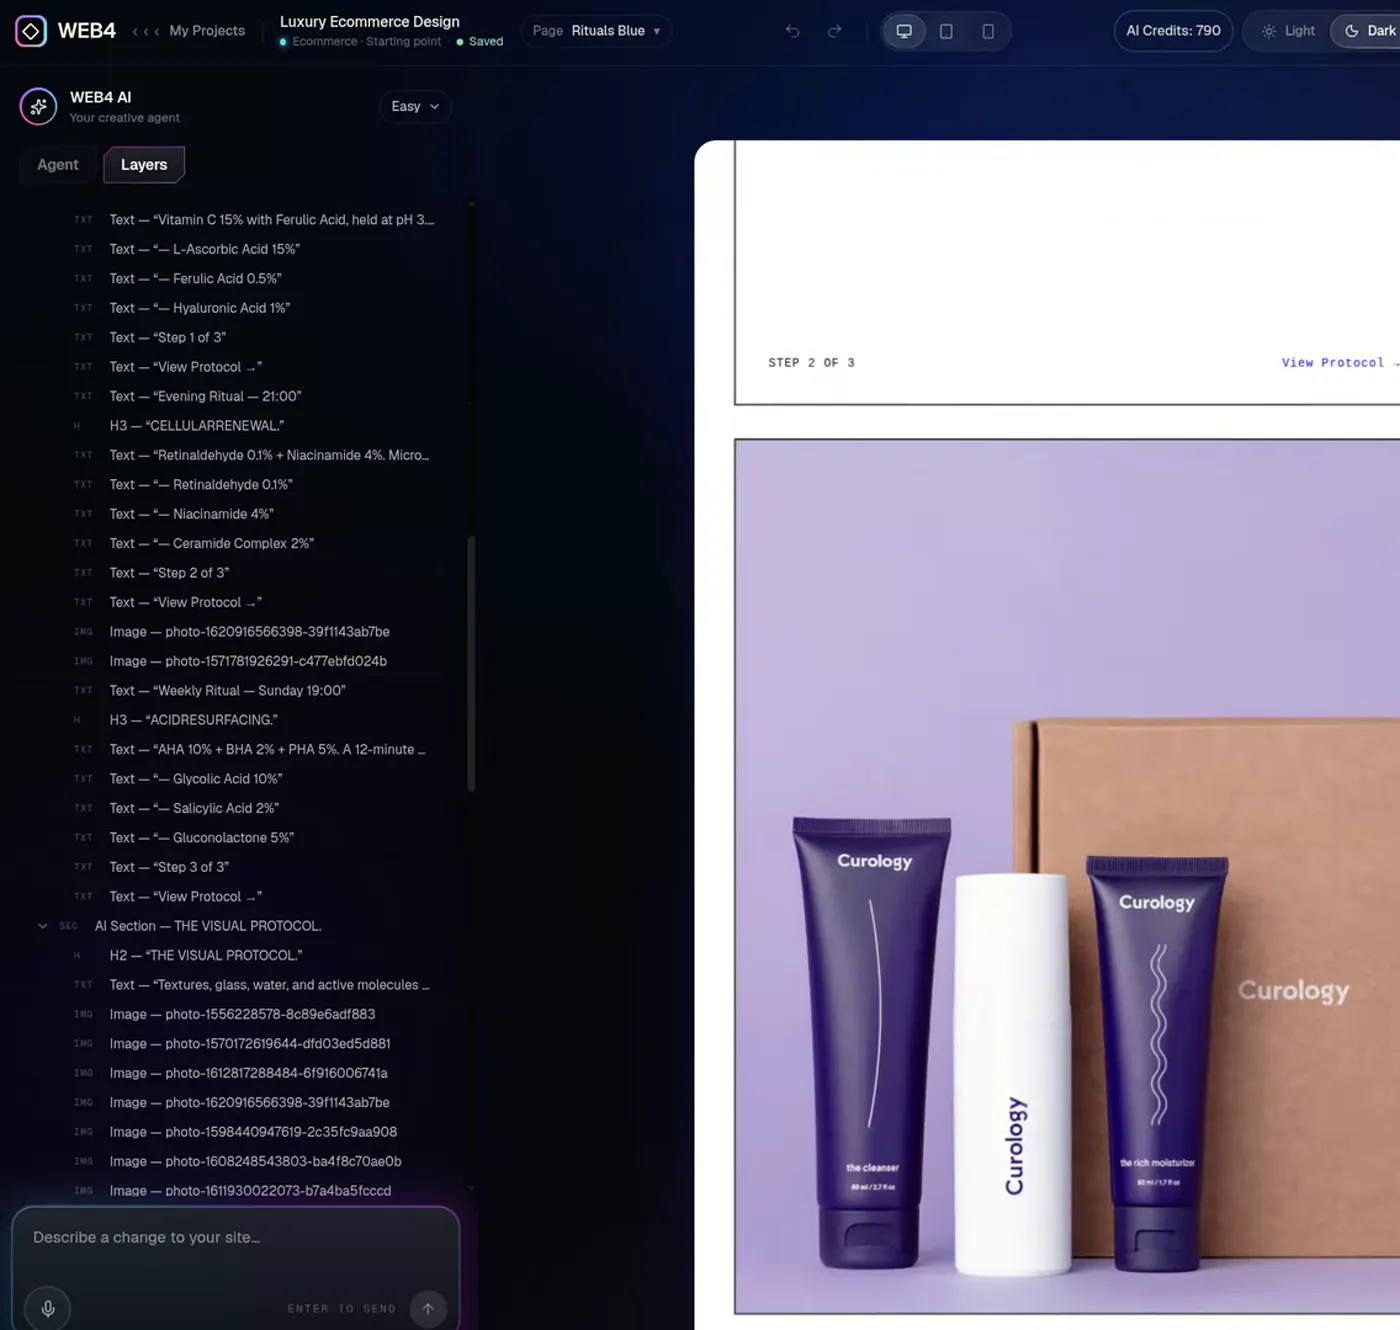
Task: Click View Protocol link in the preview
Action: click(1340, 363)
